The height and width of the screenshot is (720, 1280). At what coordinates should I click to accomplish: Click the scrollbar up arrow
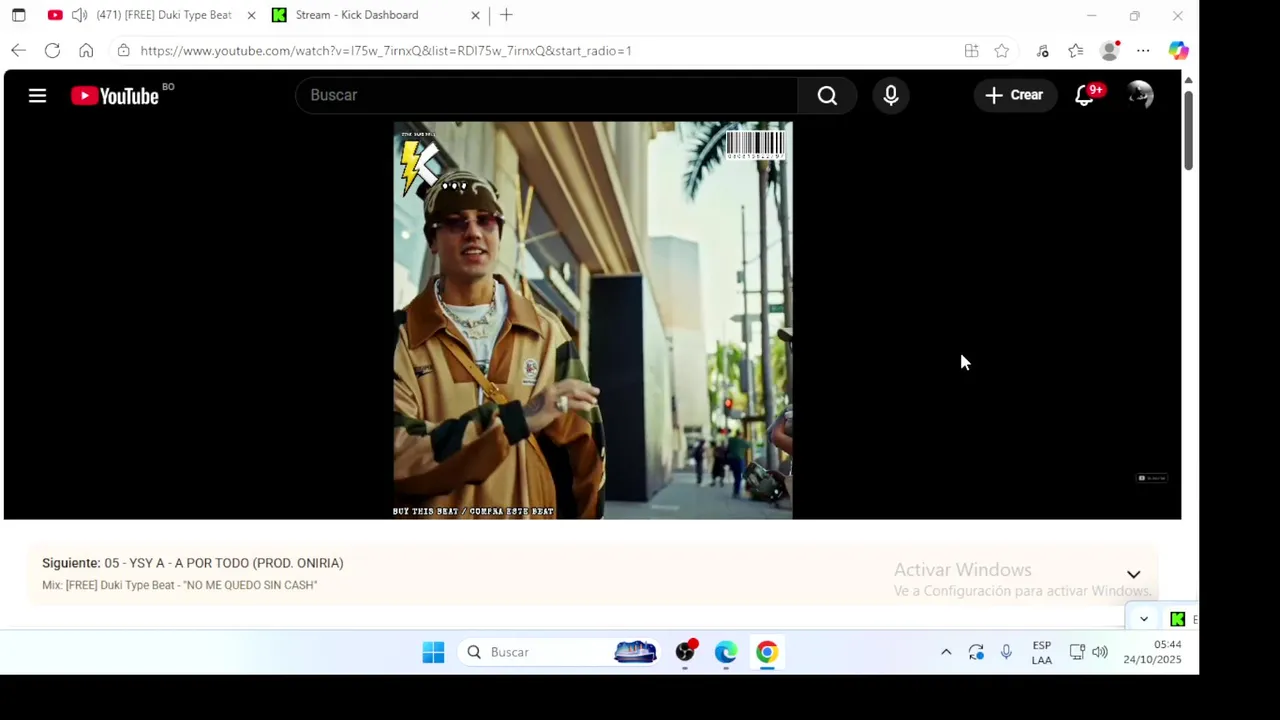tap(1188, 80)
